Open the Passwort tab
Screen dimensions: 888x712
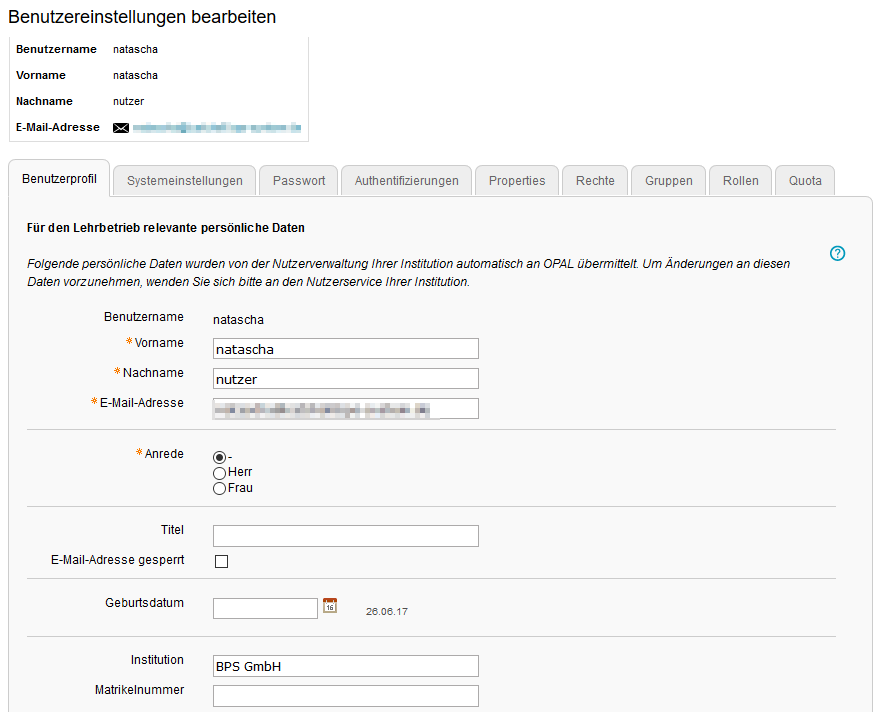click(299, 180)
